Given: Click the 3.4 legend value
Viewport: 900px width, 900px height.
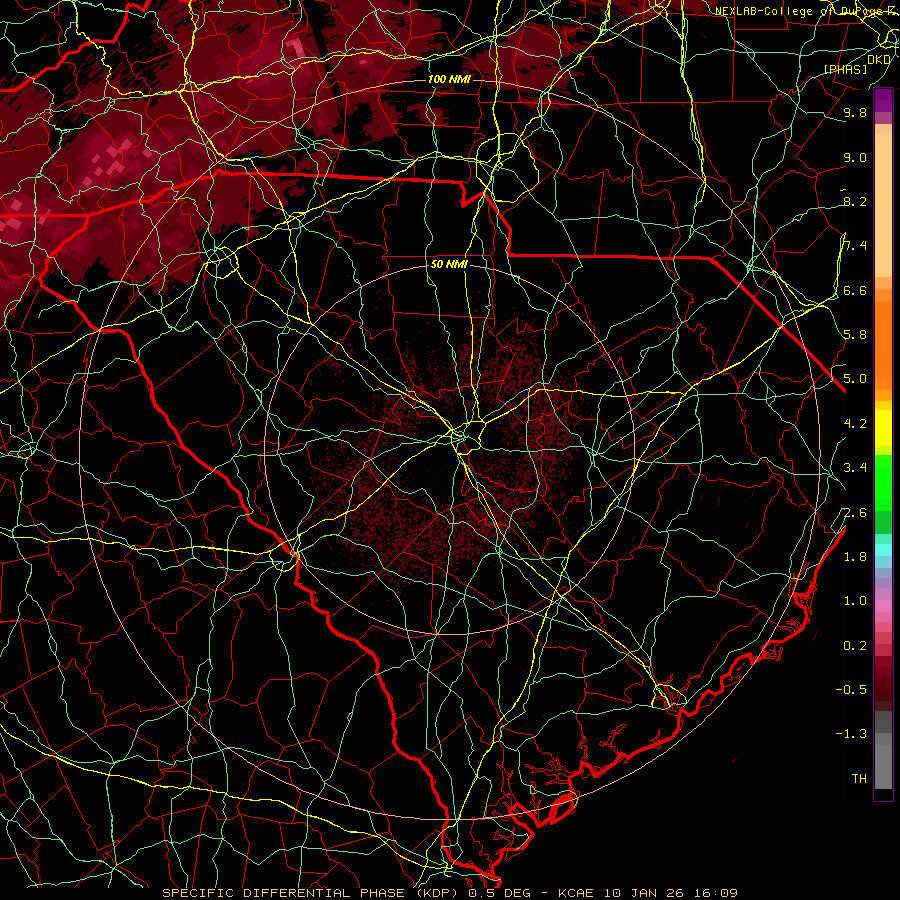Looking at the screenshot, I should 855,468.
